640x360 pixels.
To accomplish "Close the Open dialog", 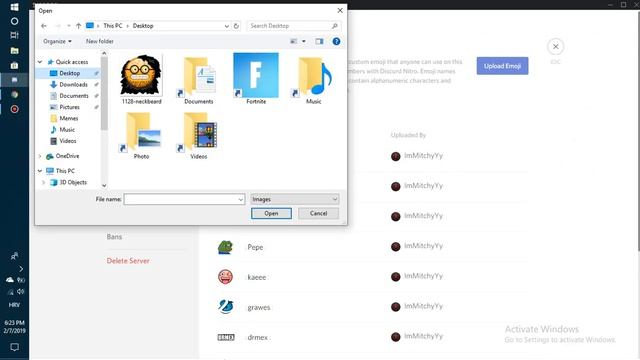I will coord(340,11).
